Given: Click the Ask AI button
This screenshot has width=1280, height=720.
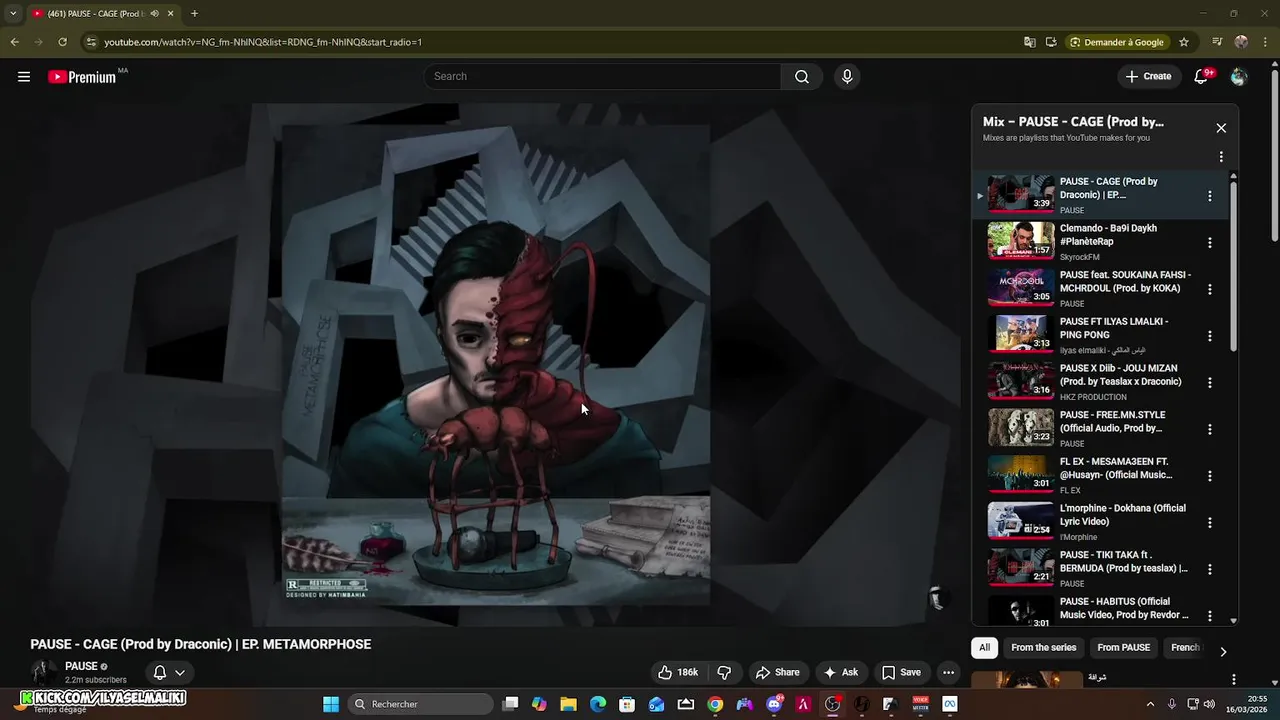Looking at the screenshot, I should (840, 672).
